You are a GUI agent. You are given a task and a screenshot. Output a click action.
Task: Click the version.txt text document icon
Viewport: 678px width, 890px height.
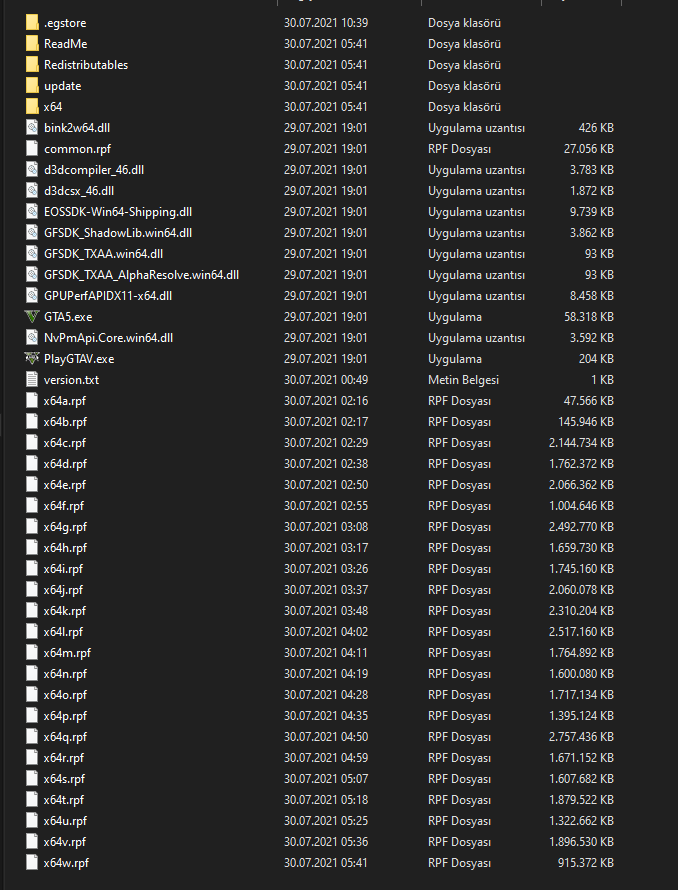click(x=32, y=380)
